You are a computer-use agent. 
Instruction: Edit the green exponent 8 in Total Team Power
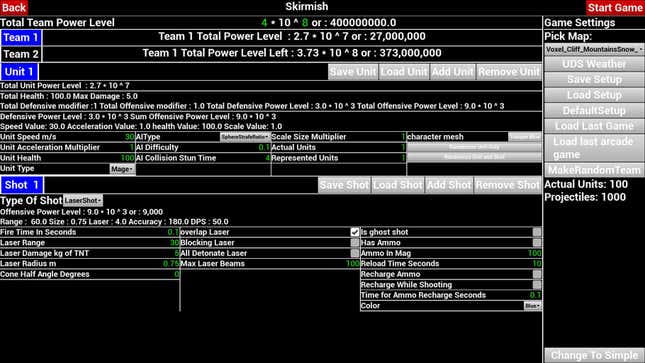(305, 23)
